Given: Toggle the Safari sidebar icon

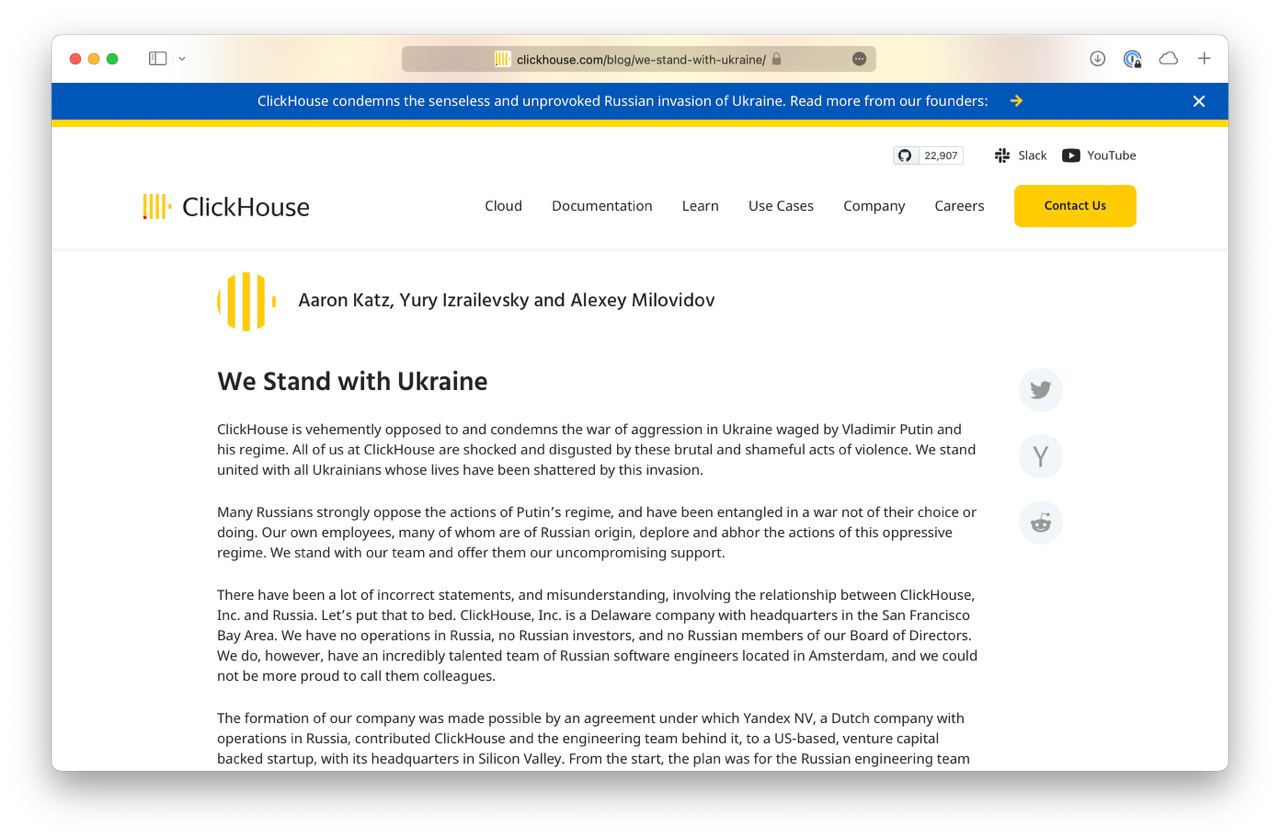Looking at the screenshot, I should click(158, 59).
